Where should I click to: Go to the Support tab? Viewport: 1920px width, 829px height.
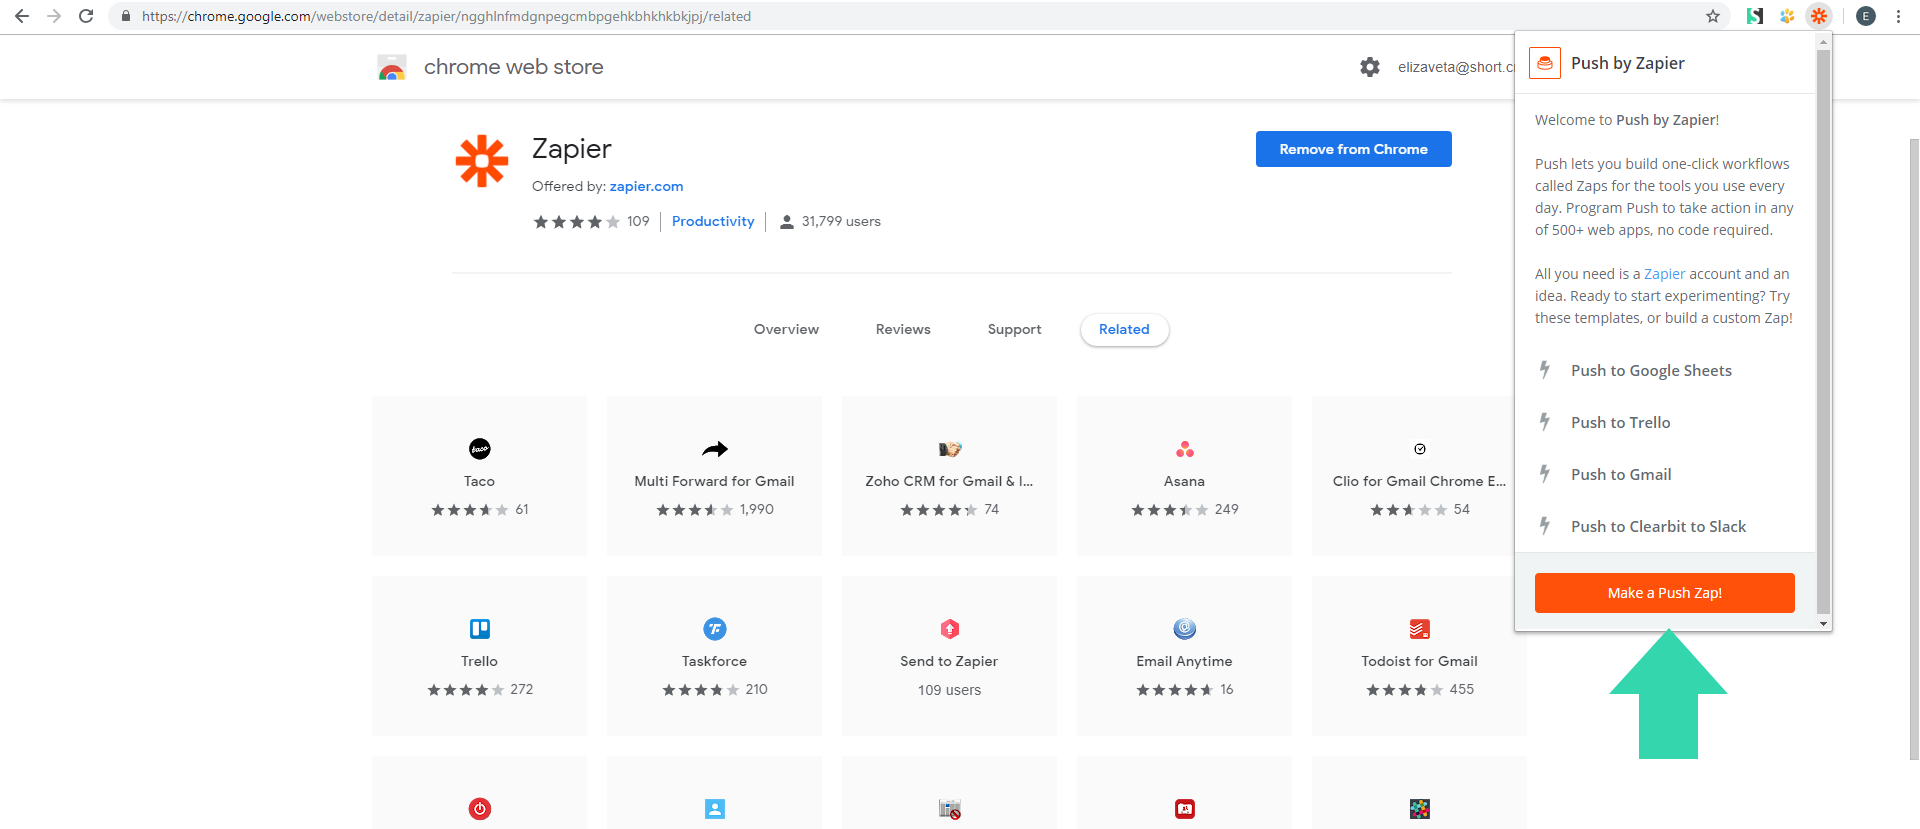point(1014,329)
